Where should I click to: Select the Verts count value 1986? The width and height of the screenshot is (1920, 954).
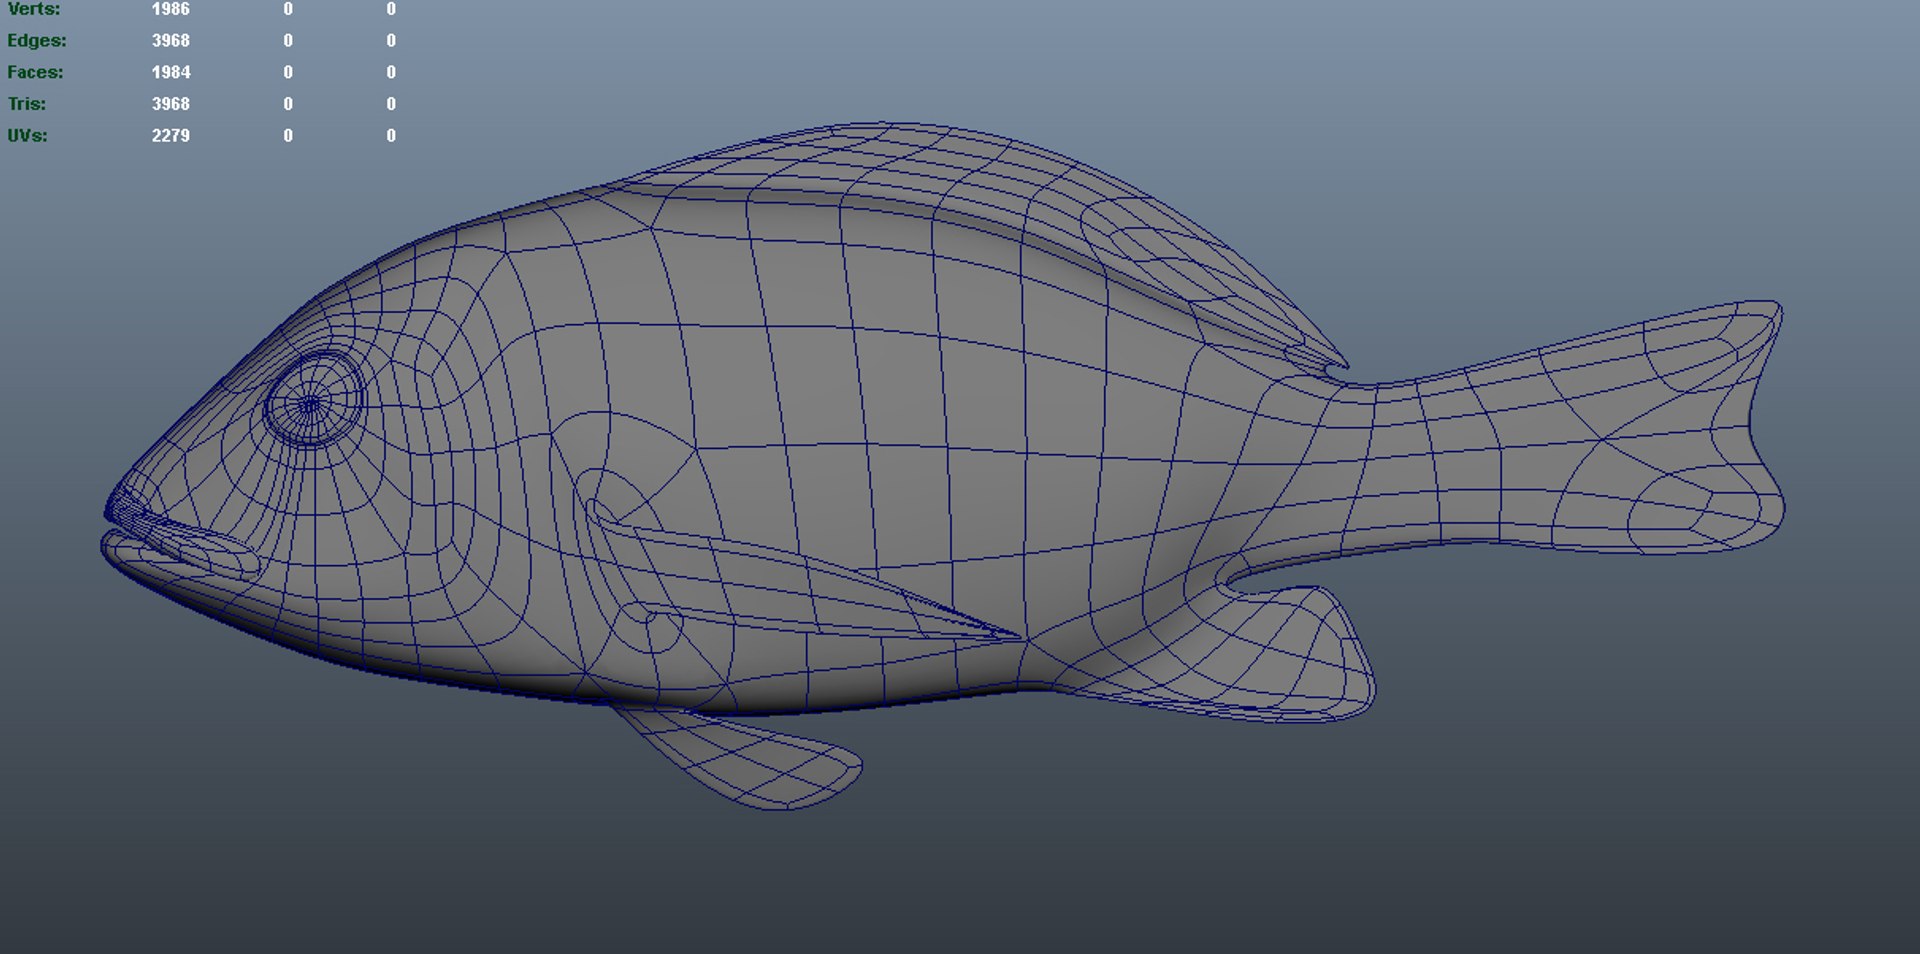click(171, 9)
